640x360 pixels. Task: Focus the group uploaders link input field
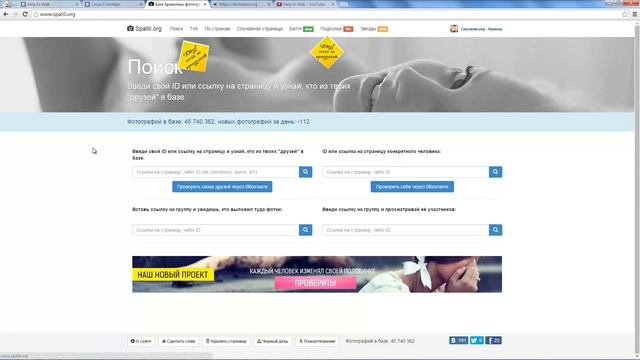pos(216,230)
